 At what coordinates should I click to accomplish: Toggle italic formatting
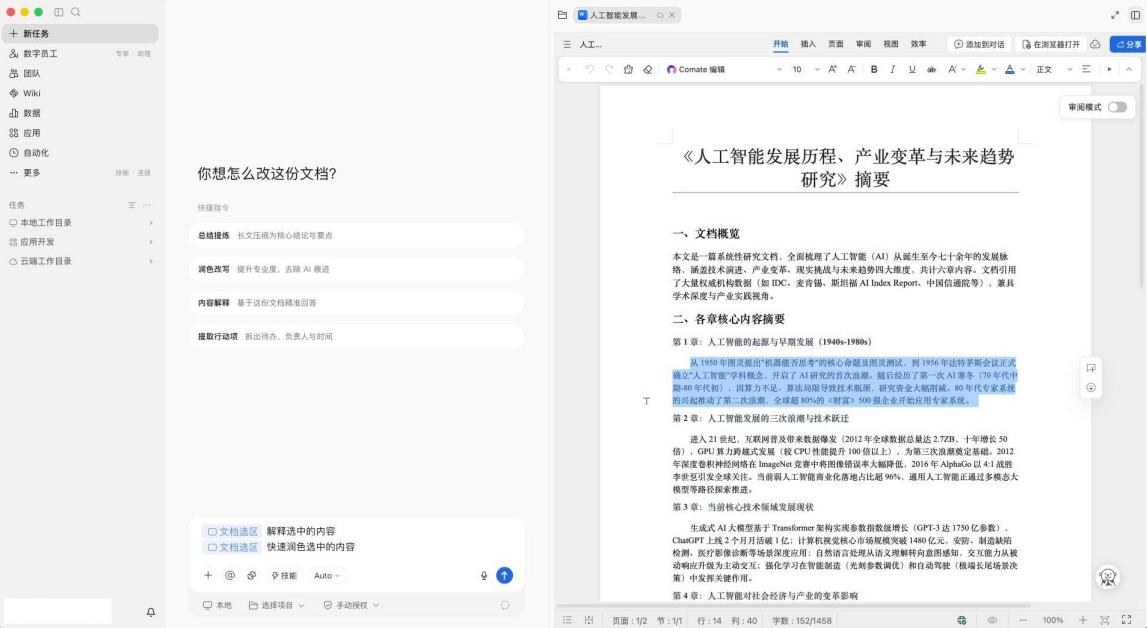coord(892,69)
